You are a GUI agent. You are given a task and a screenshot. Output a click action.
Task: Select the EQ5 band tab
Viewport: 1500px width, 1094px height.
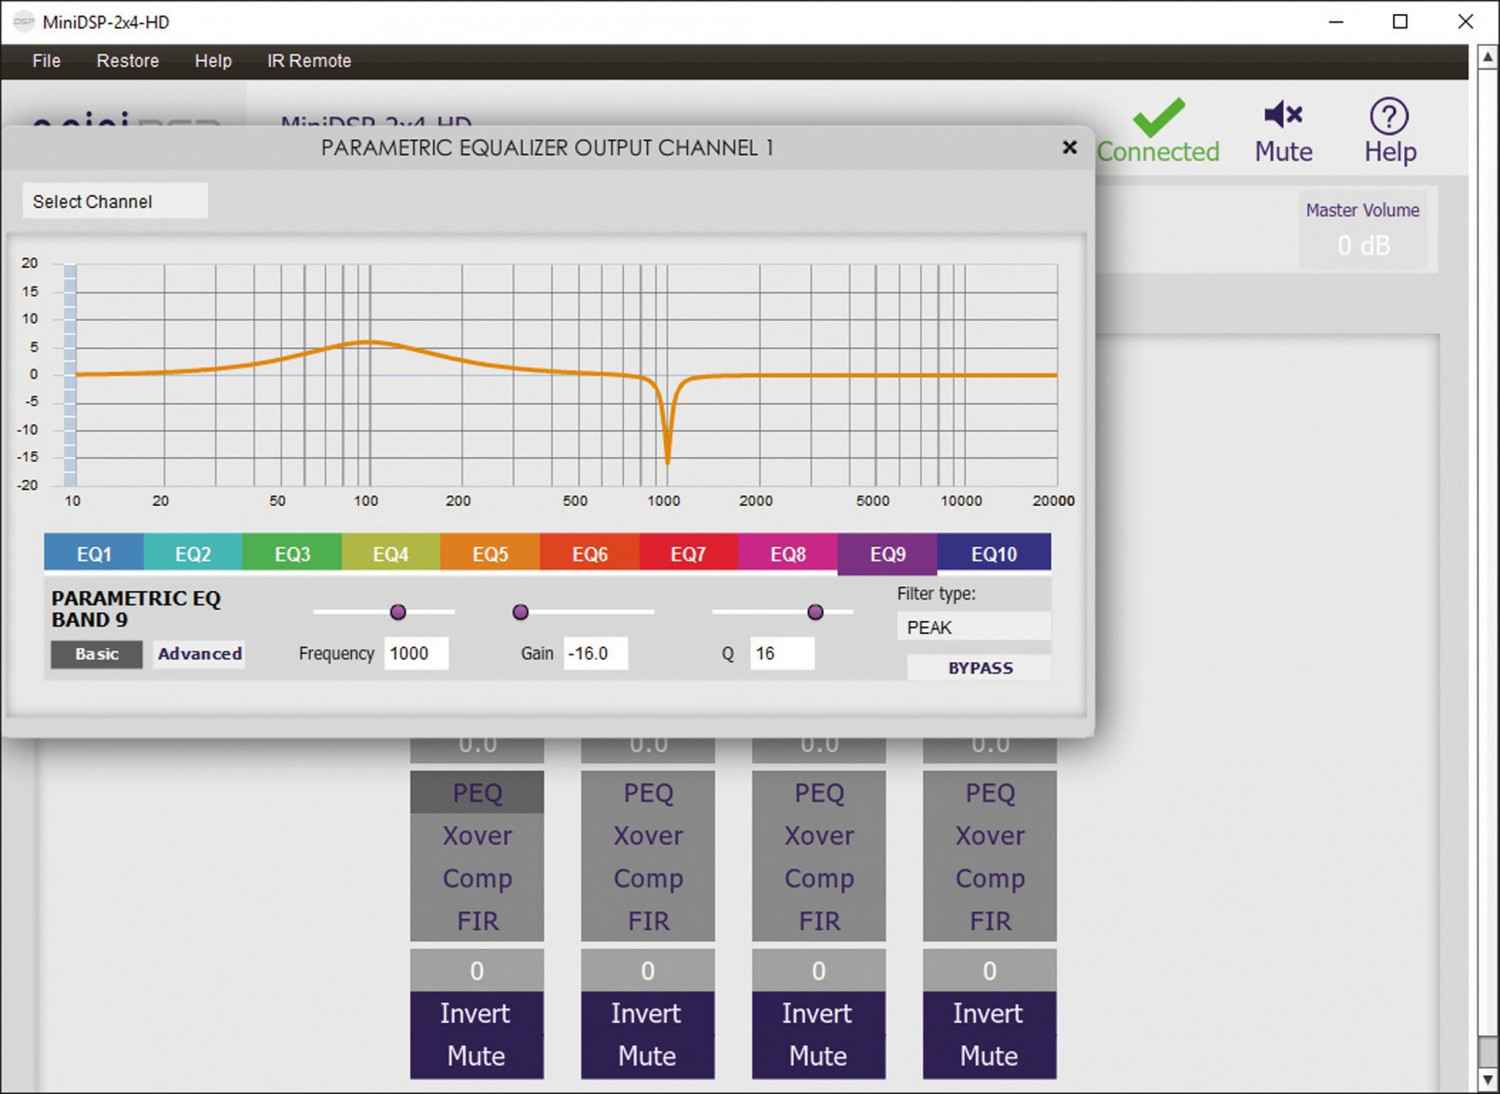(x=490, y=553)
